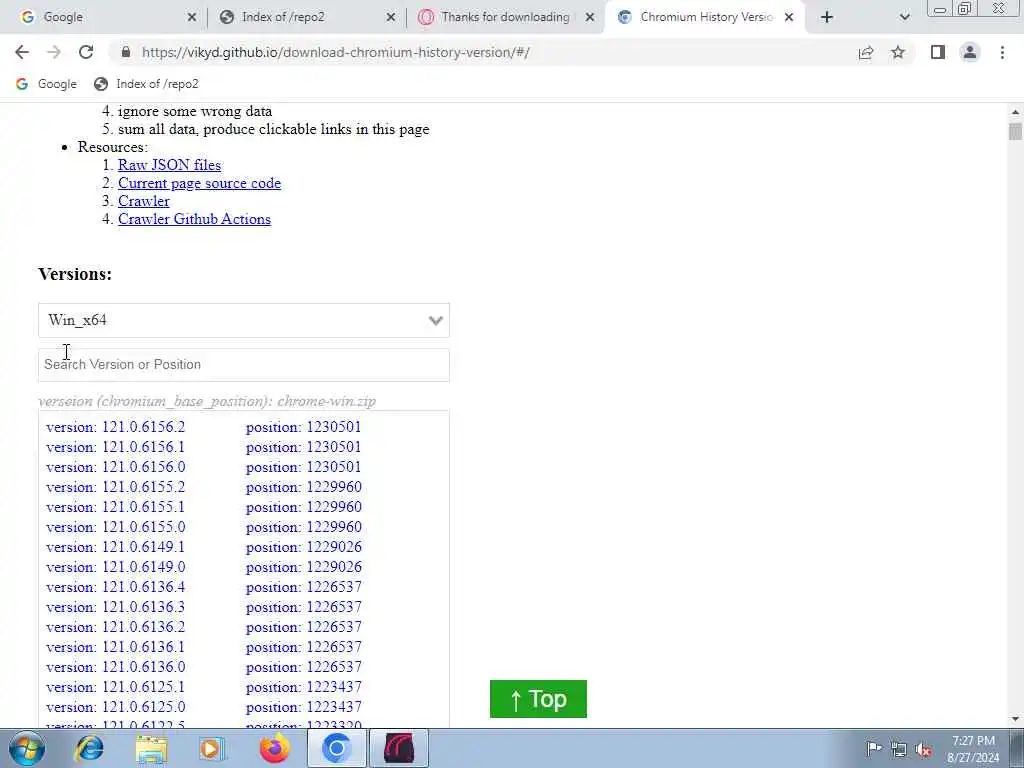Click the address bar URL
1024x768 pixels.
click(336, 52)
